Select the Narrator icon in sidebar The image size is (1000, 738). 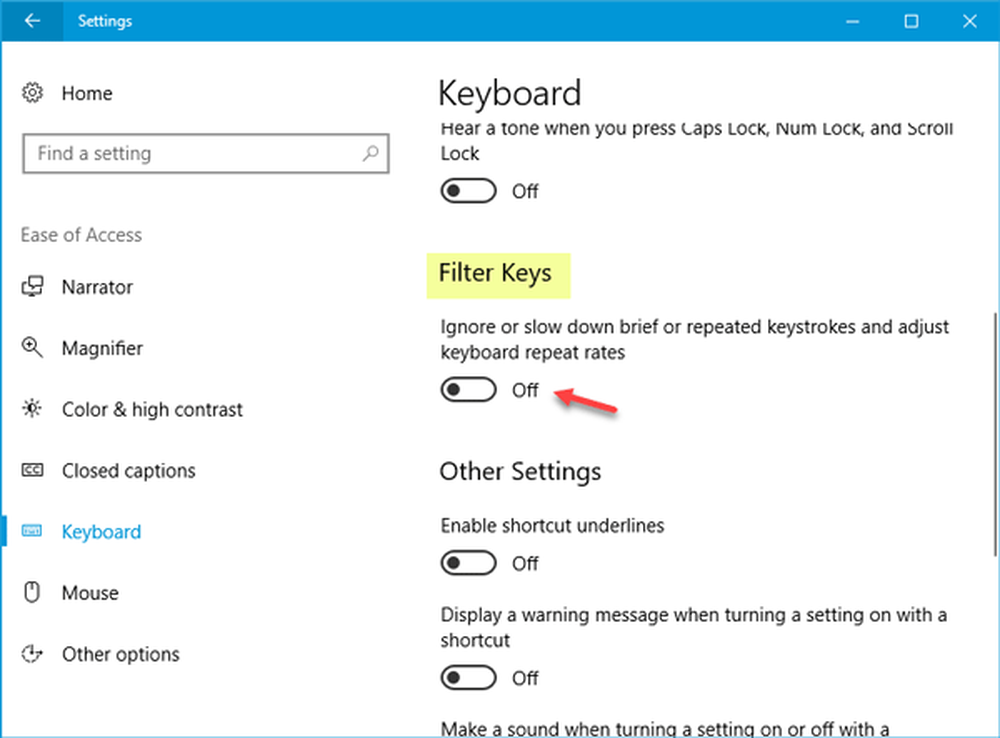[33, 287]
